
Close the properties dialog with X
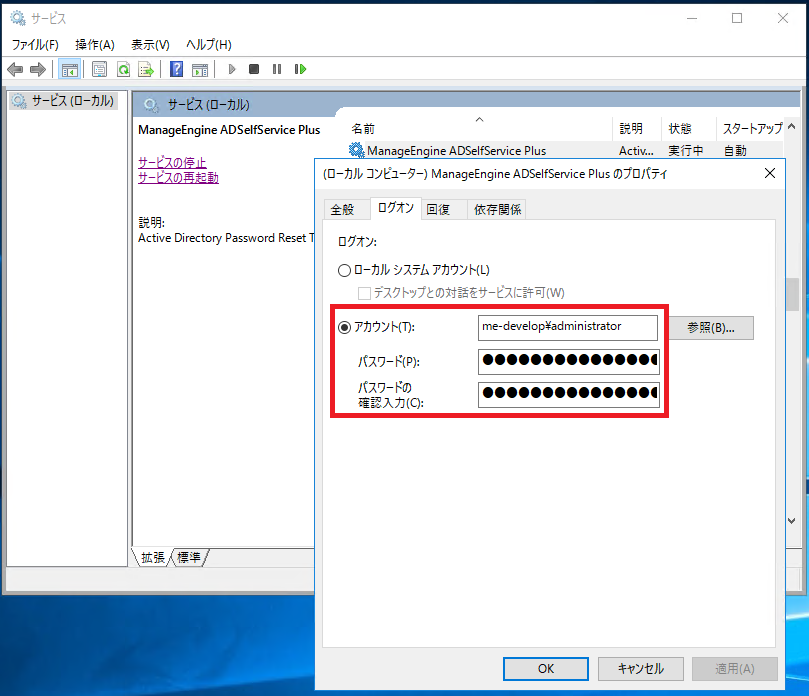tap(770, 173)
